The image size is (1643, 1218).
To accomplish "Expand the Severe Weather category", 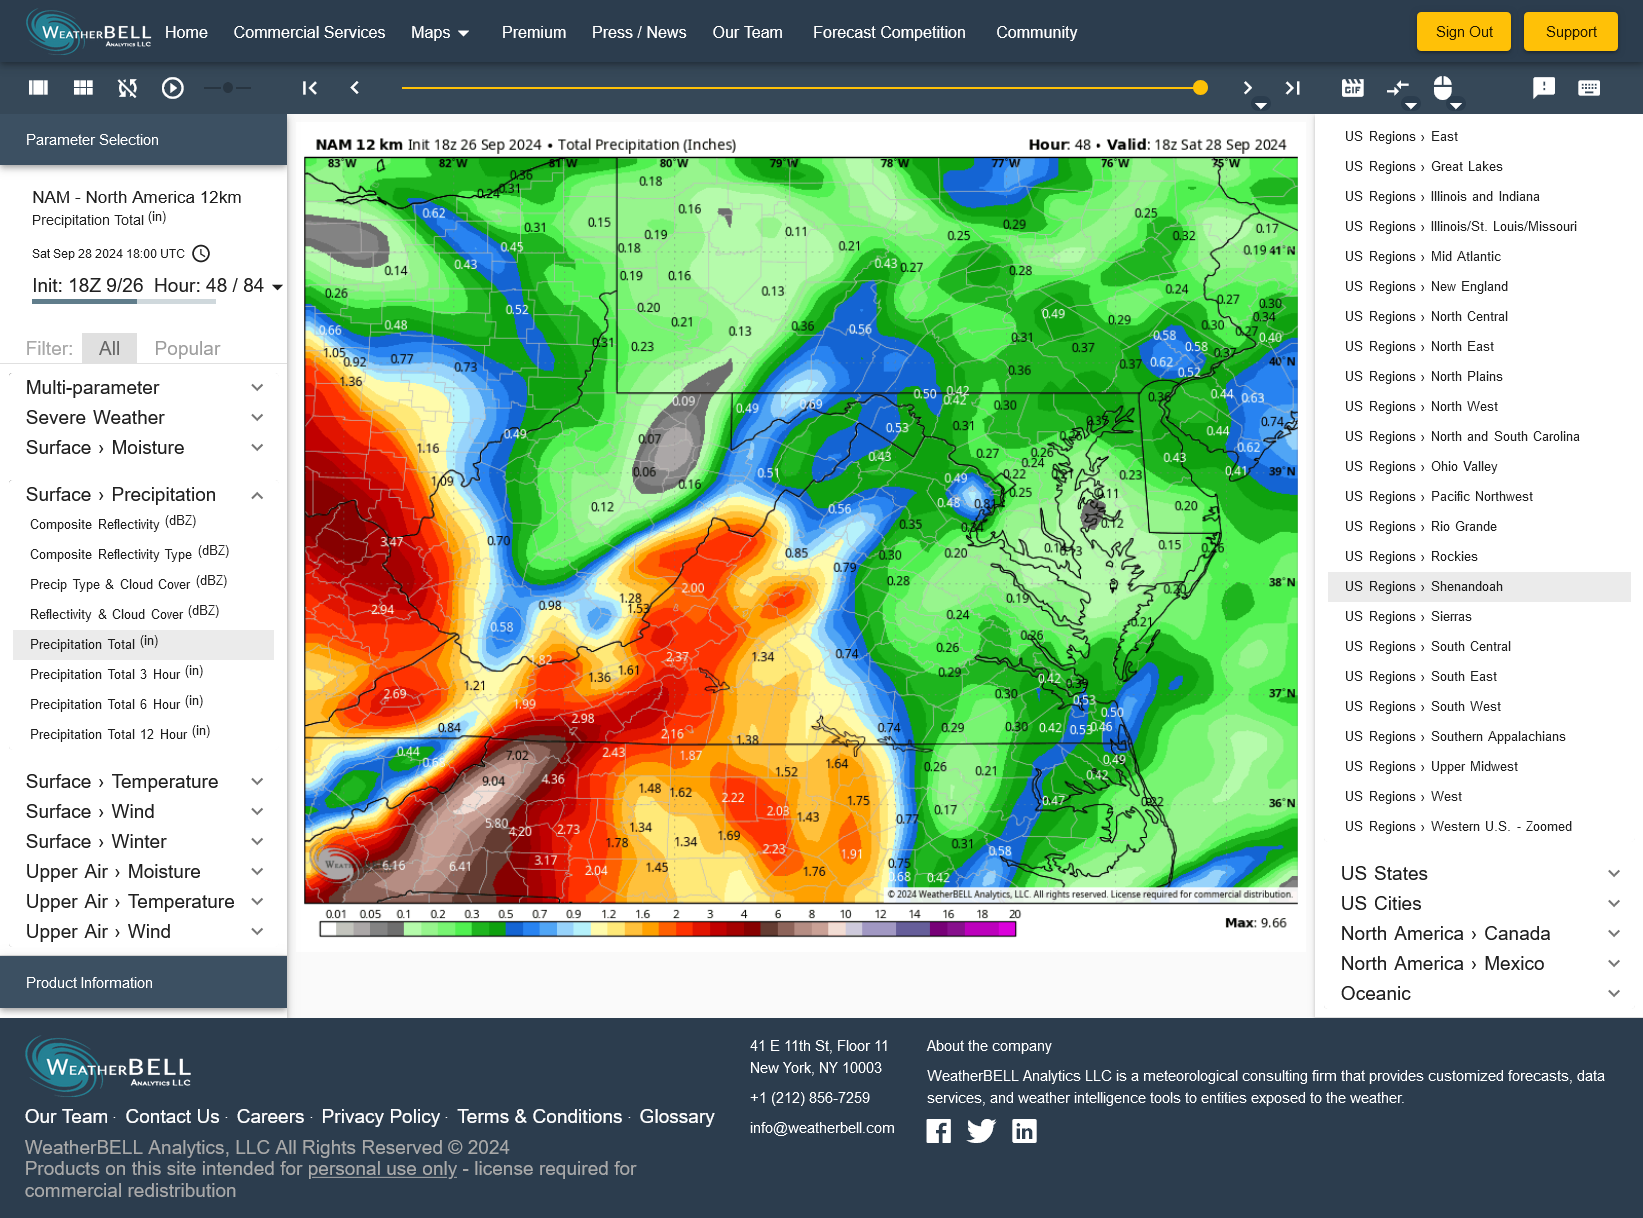I will [x=145, y=418].
